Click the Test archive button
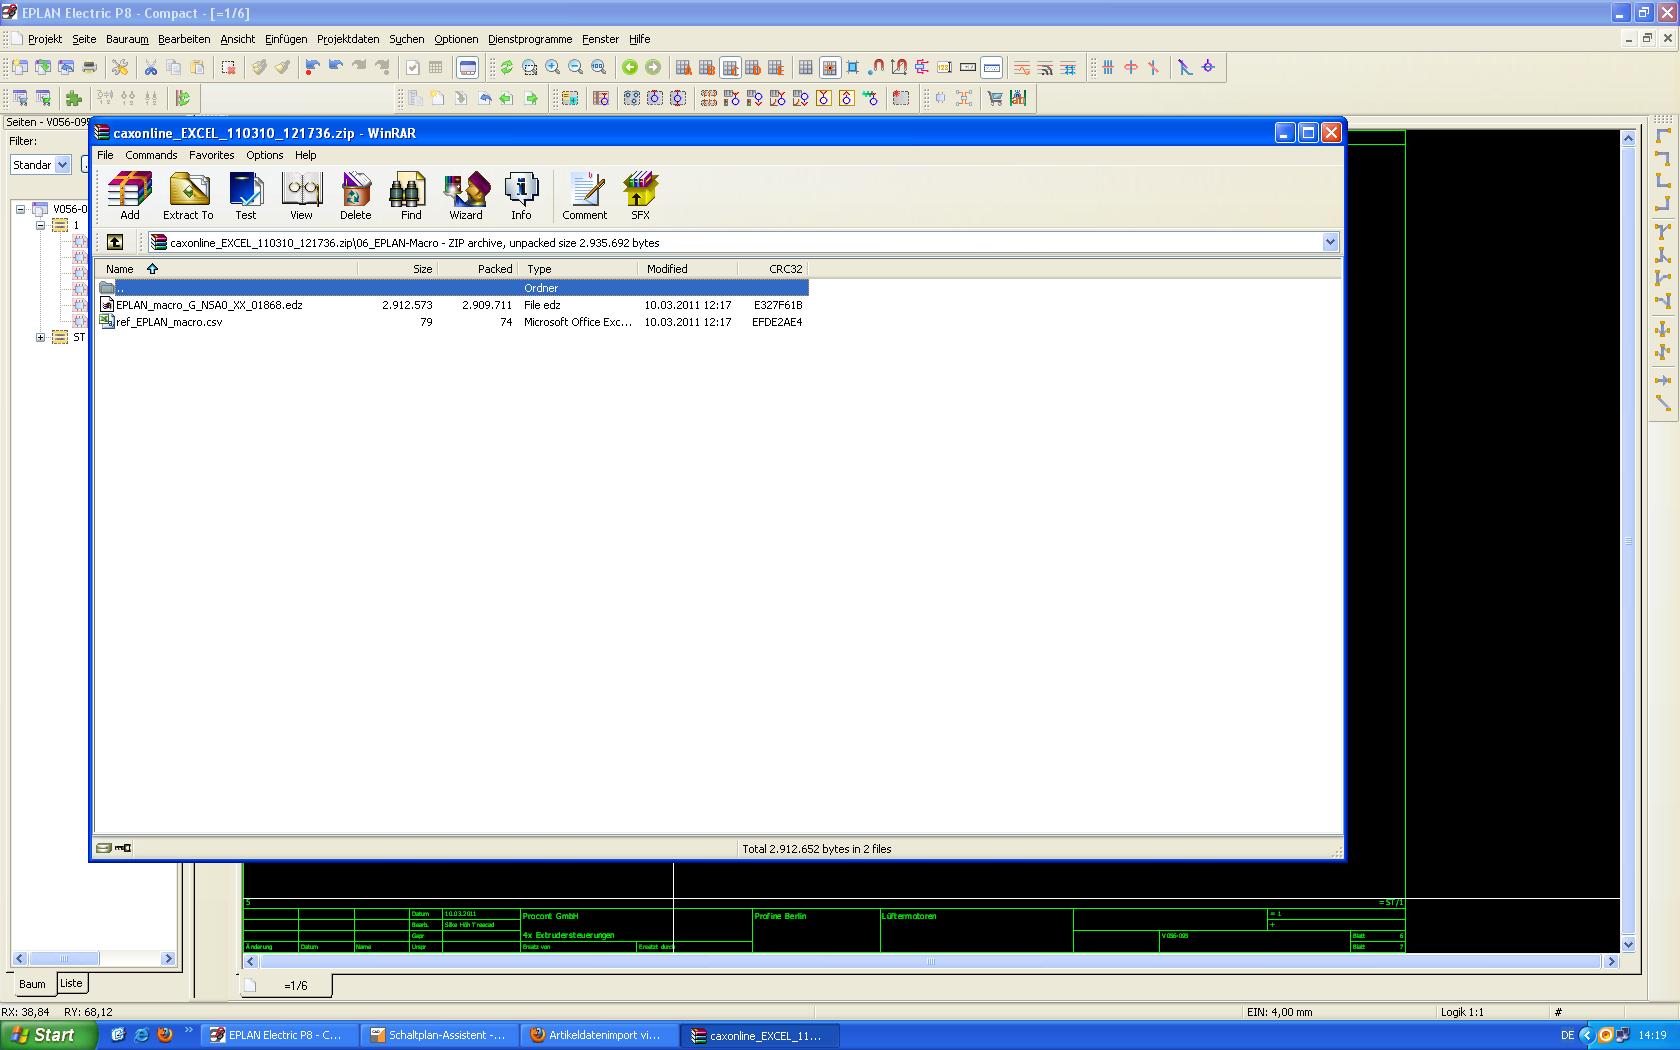 pos(245,196)
